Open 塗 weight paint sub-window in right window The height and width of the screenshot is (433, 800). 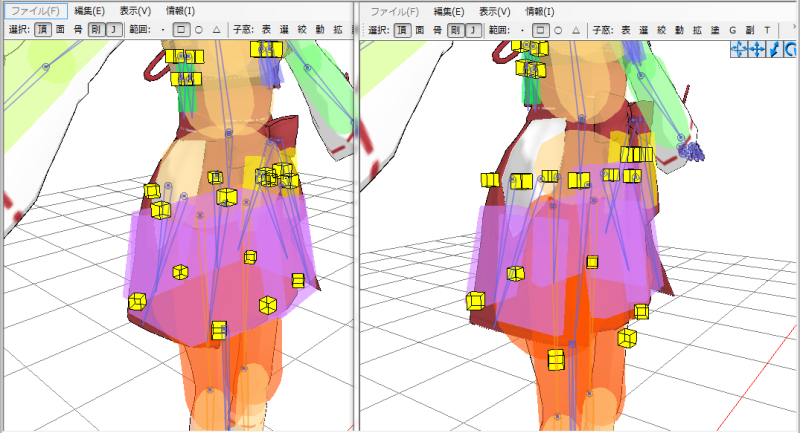tap(715, 30)
